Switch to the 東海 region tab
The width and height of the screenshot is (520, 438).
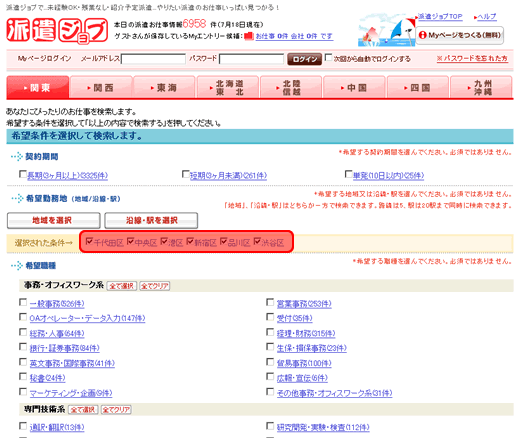click(x=164, y=87)
